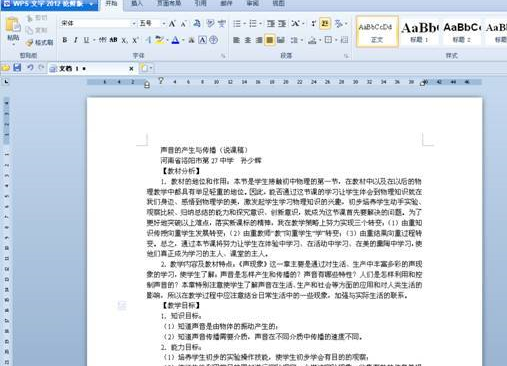Image resolution: width=507 pixels, height=366 pixels.
Task: Click the Copy (复制) button
Action: pyautogui.click(x=36, y=30)
